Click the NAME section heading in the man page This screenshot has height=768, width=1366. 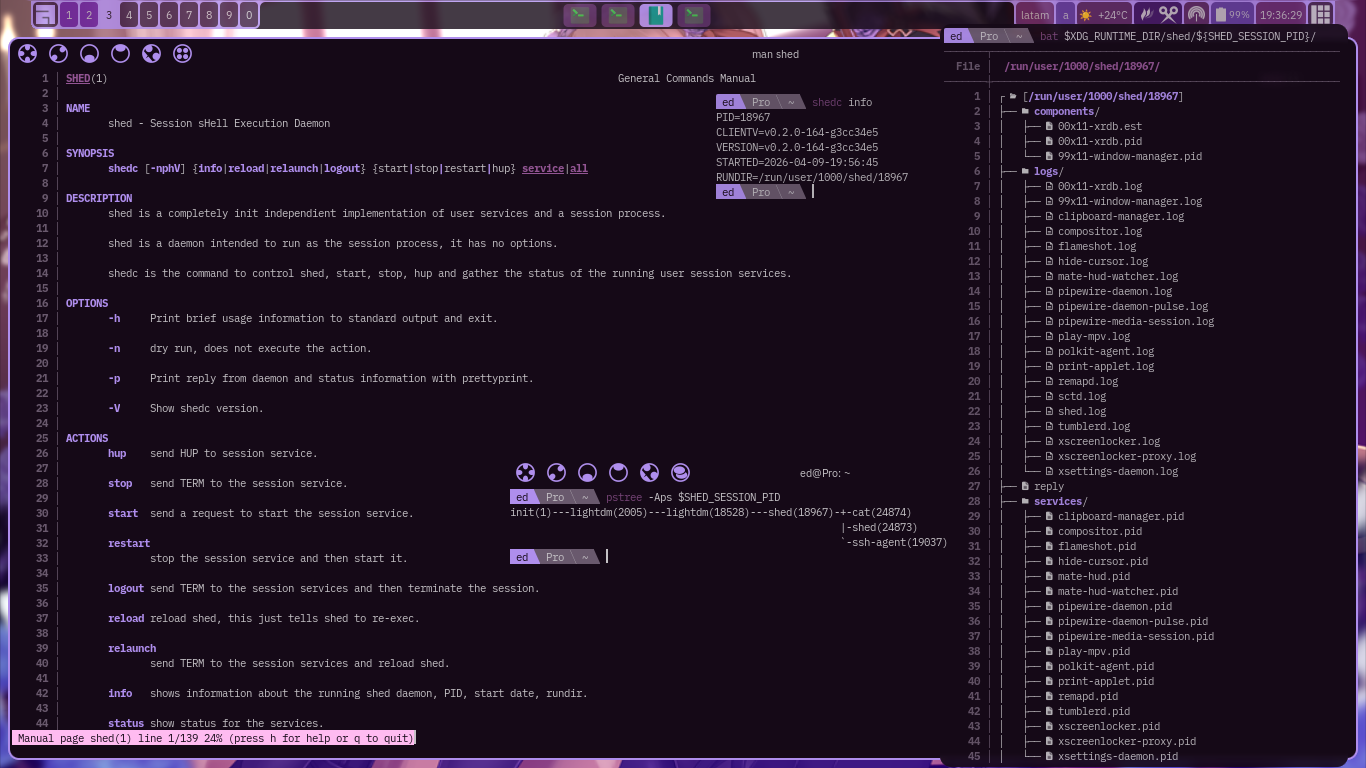coord(78,108)
